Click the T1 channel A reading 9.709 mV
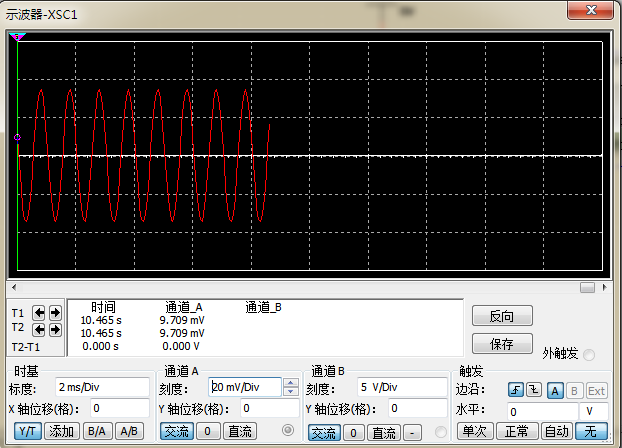 182,320
